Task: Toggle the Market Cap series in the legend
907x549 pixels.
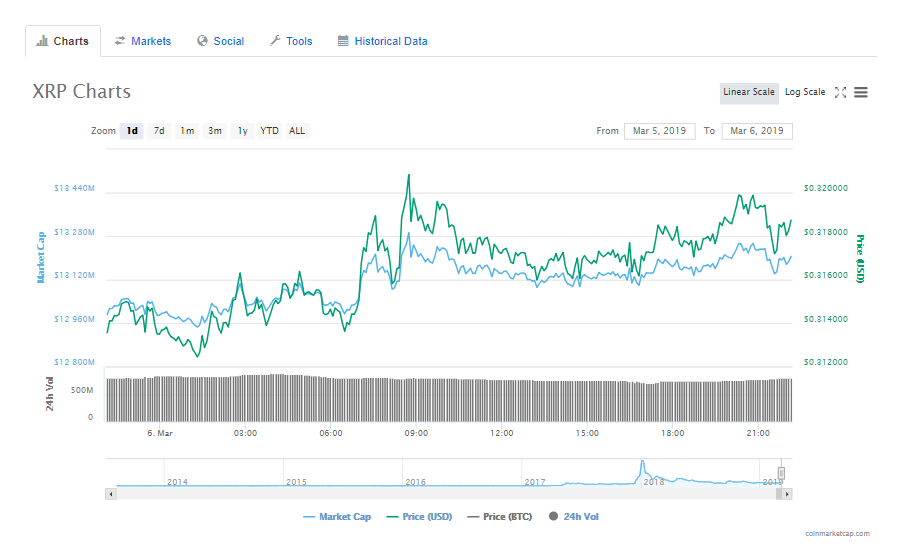Action: click(337, 517)
